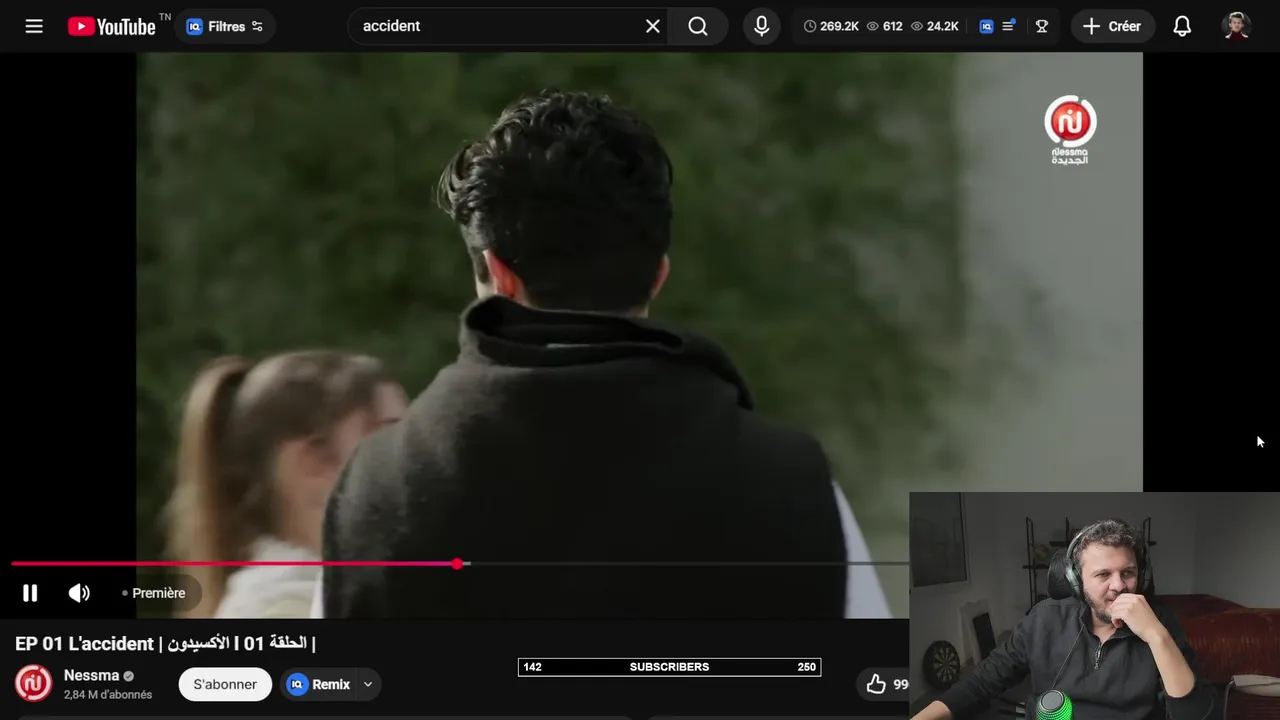Click the vidIQ Remix button
This screenshot has height=720, width=1280.
319,684
